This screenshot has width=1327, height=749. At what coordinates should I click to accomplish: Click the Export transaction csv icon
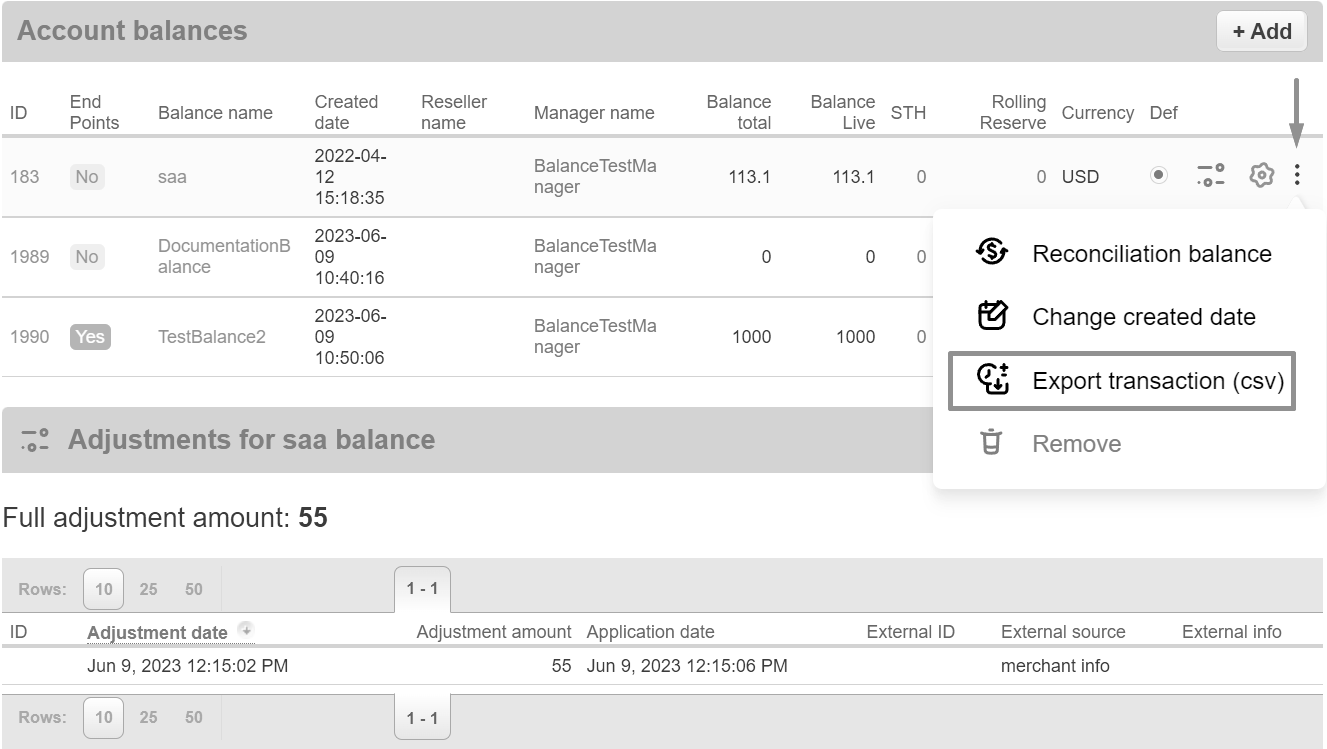(991, 380)
